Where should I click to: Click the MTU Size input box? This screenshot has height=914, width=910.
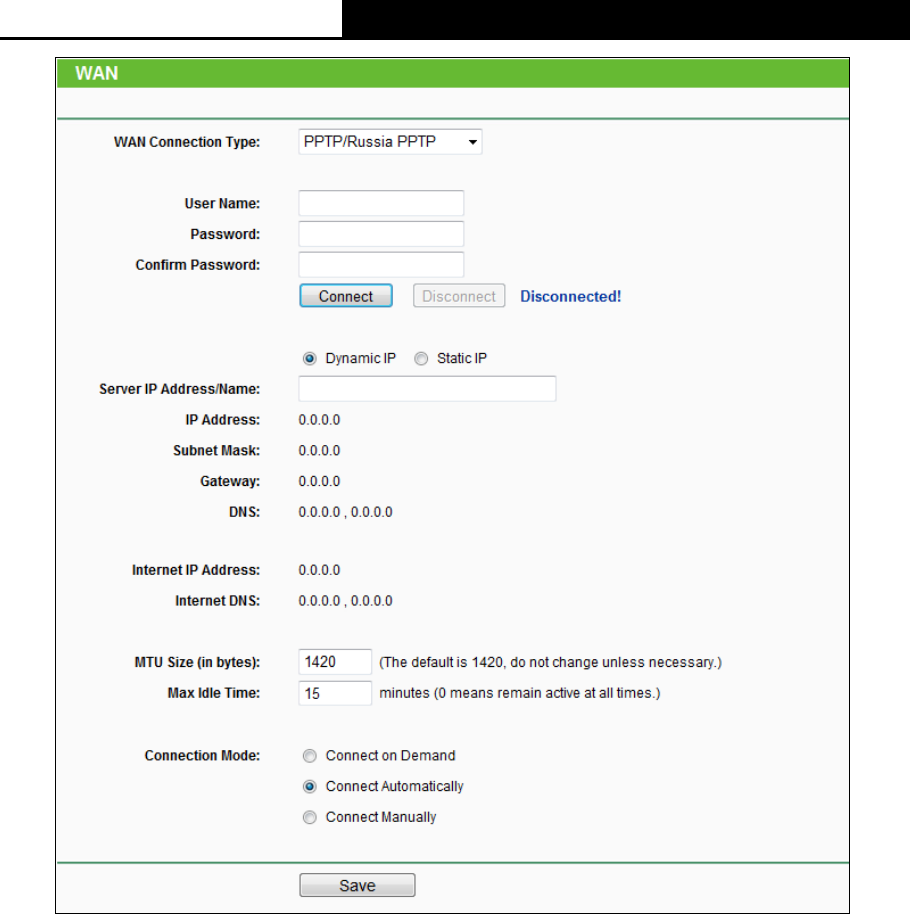[335, 662]
